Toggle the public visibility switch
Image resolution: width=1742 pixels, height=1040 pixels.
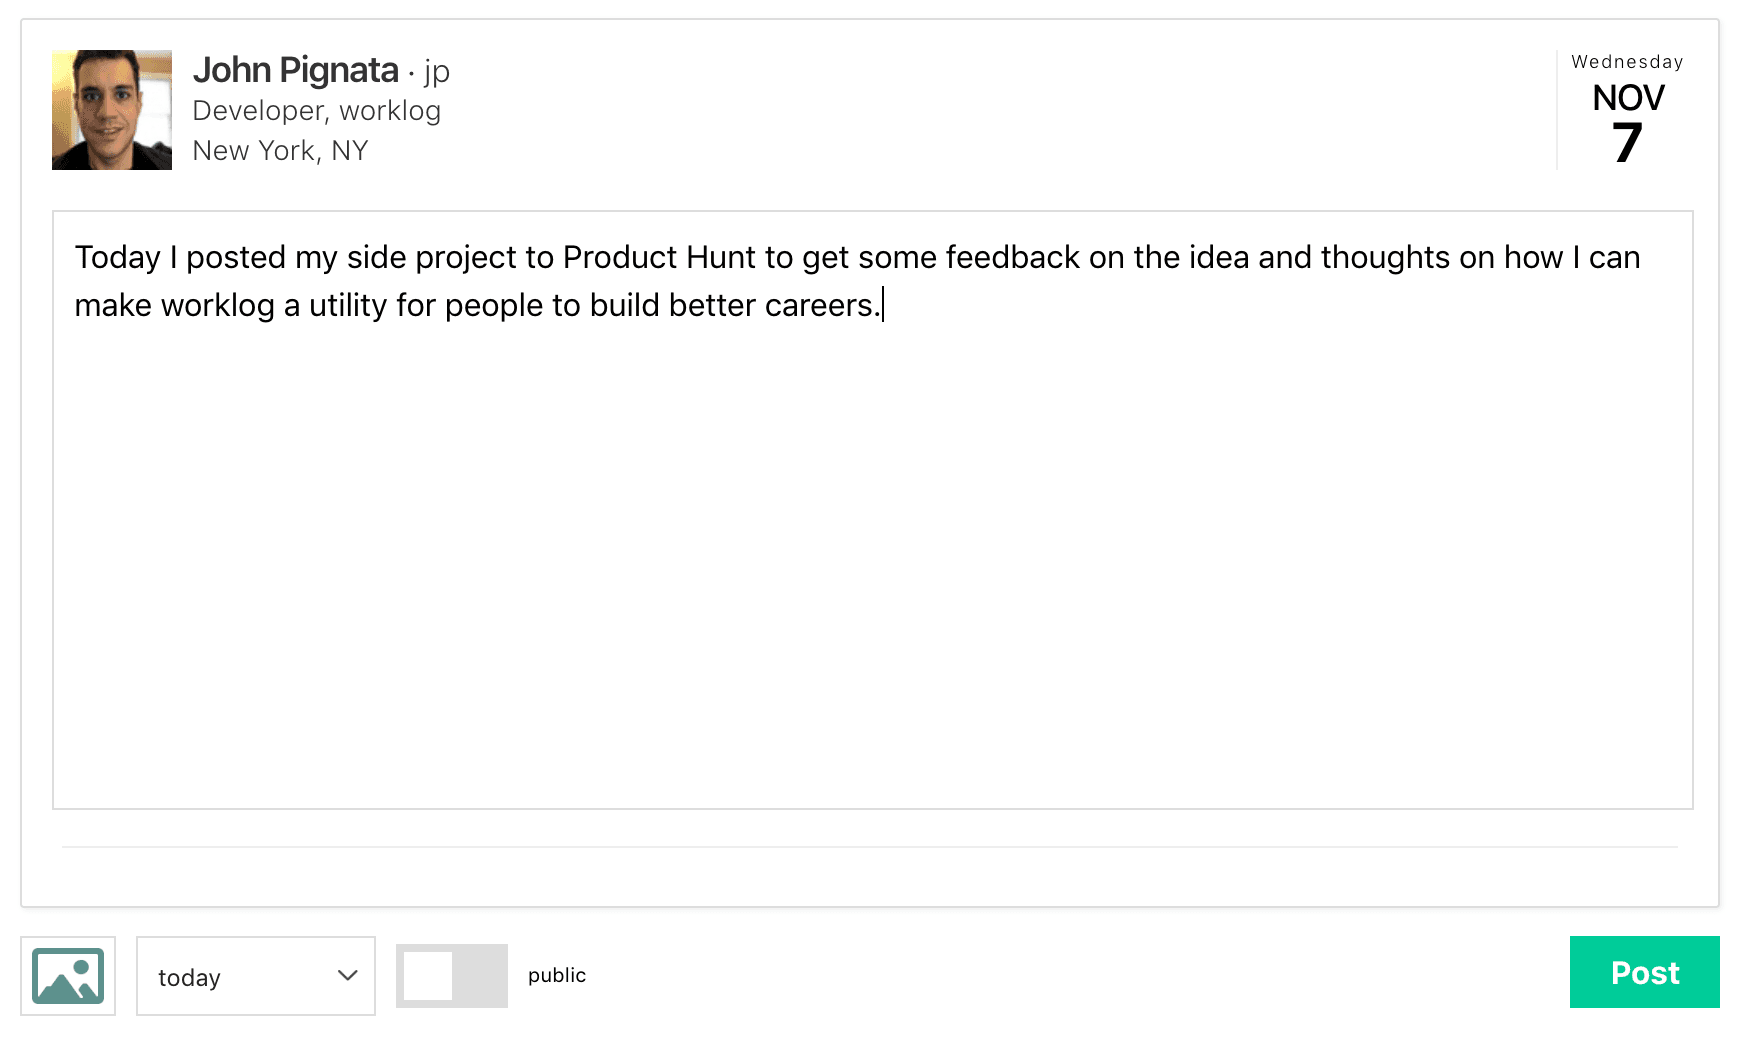click(452, 976)
